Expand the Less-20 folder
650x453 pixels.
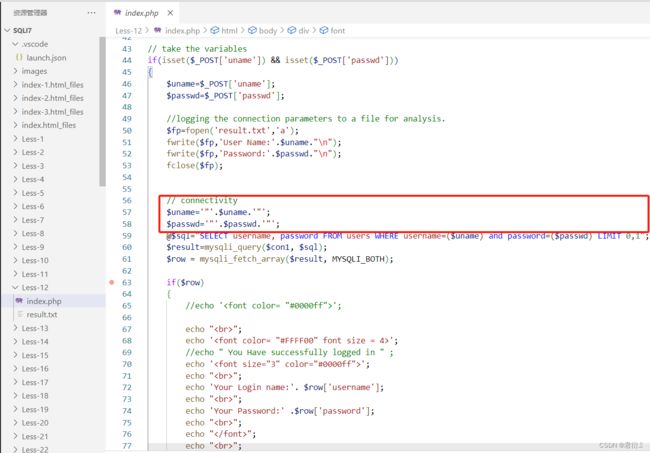[x=15, y=423]
